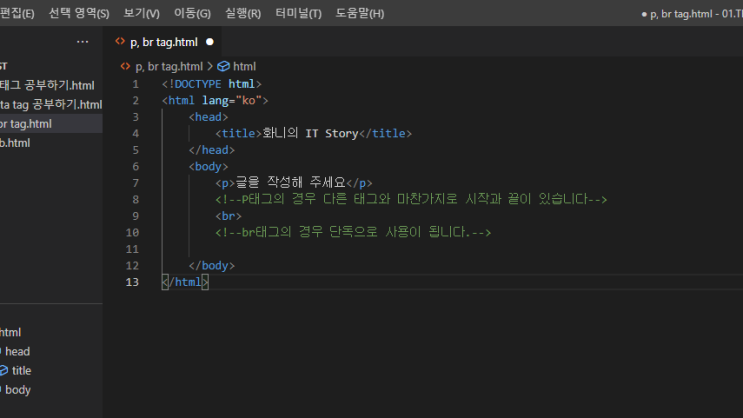The image size is (743, 418).
Task: Click the breadcrumb html symbol cube icon
Action: coord(223,66)
